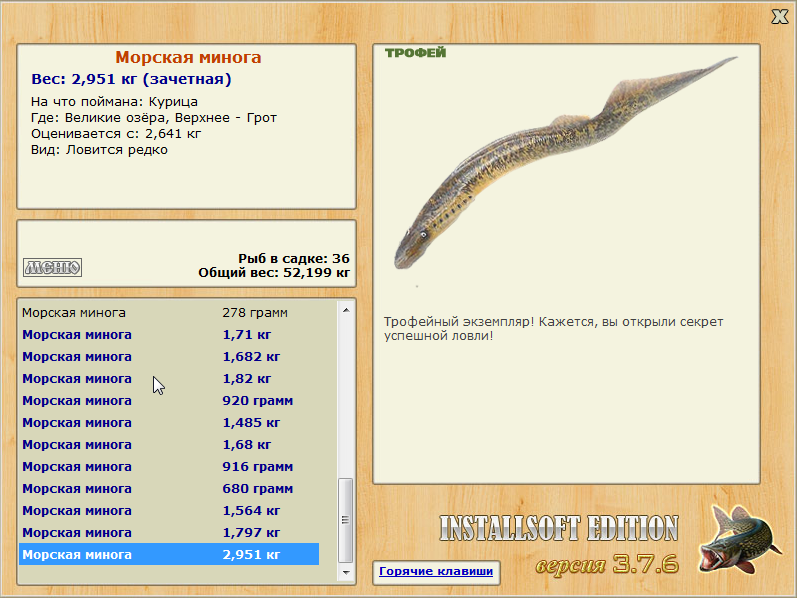Select the Морская минога 1,564 кг entry
The image size is (797, 598).
pyautogui.click(x=169, y=511)
